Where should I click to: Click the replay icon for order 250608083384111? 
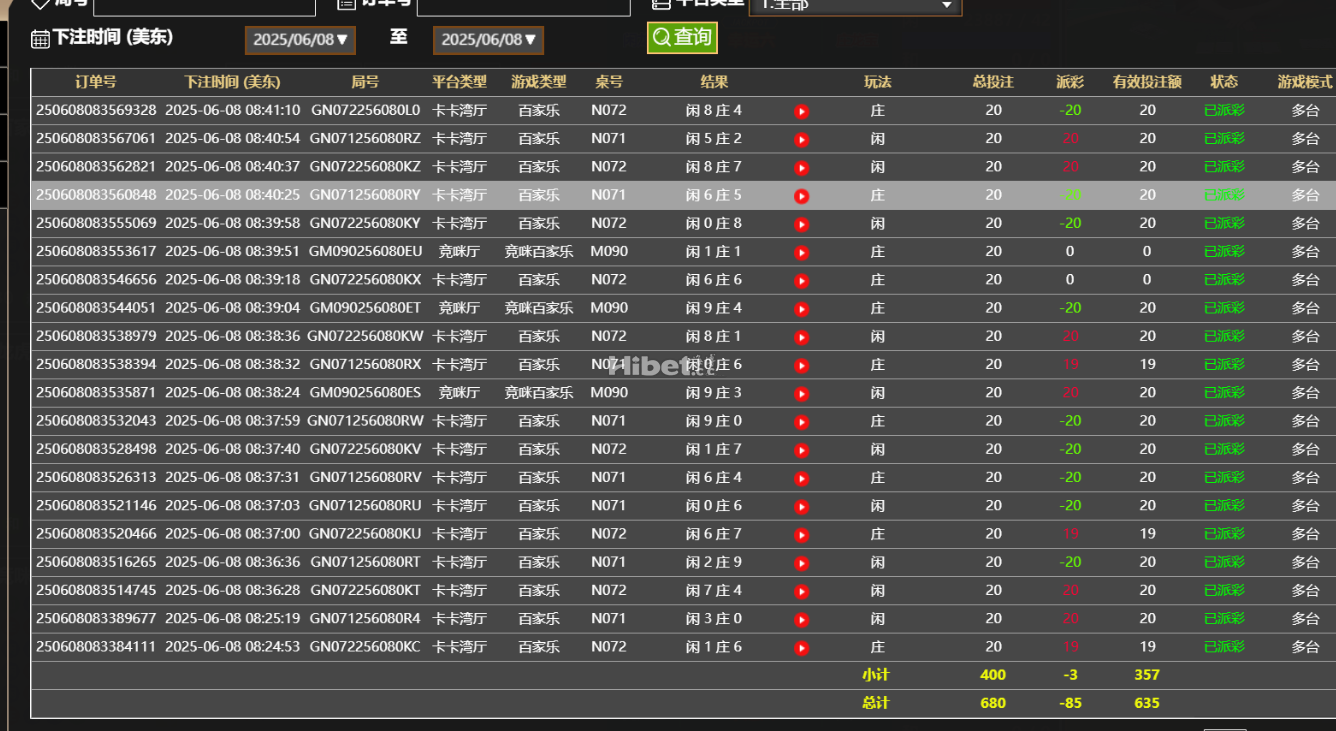(x=801, y=648)
